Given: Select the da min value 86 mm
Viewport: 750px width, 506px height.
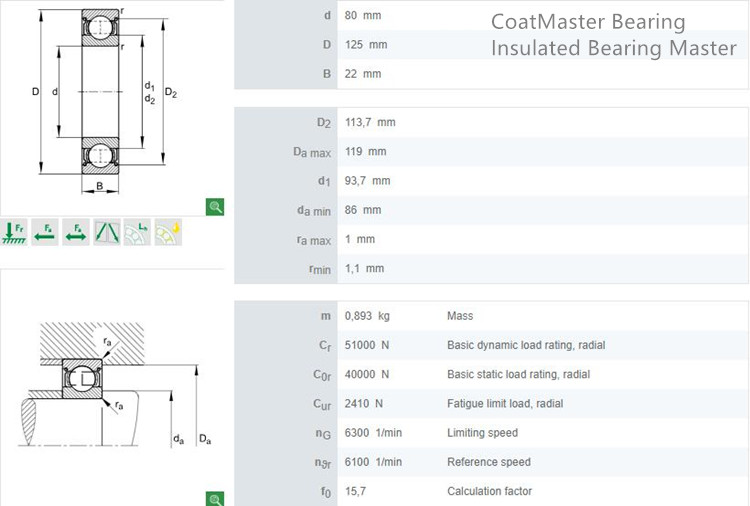Looking at the screenshot, I should tap(363, 209).
